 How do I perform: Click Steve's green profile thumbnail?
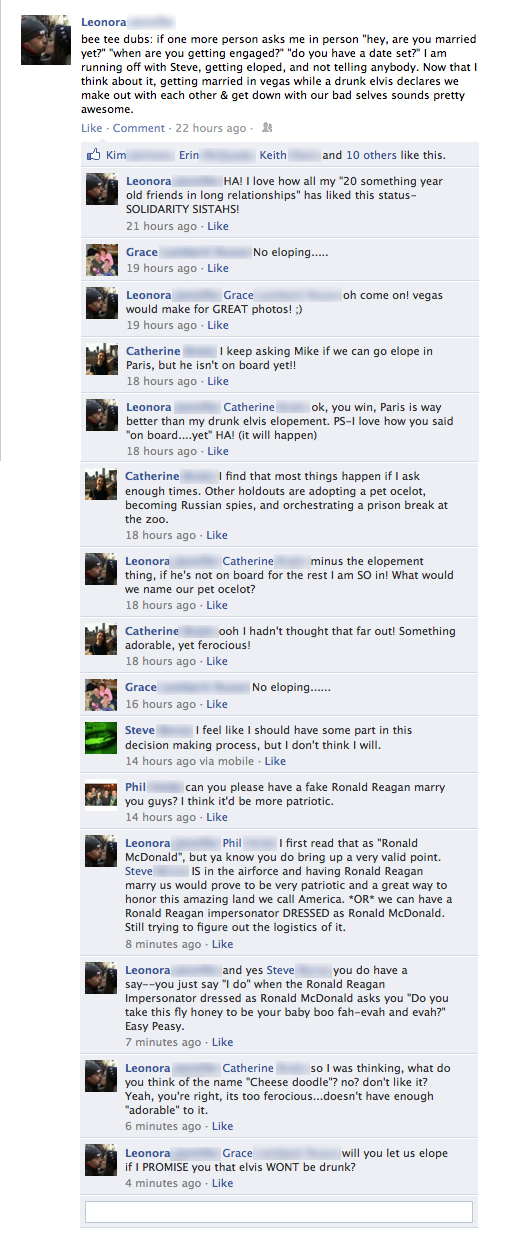103,740
